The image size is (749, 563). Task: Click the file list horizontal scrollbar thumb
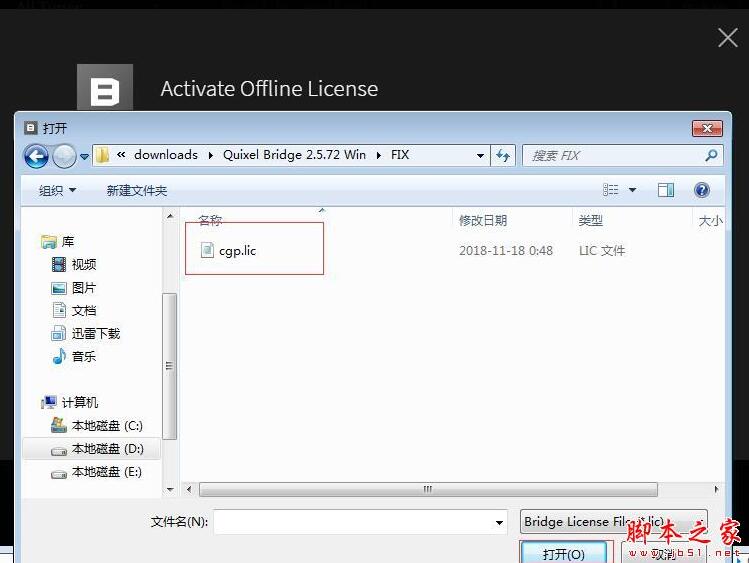coord(428,489)
